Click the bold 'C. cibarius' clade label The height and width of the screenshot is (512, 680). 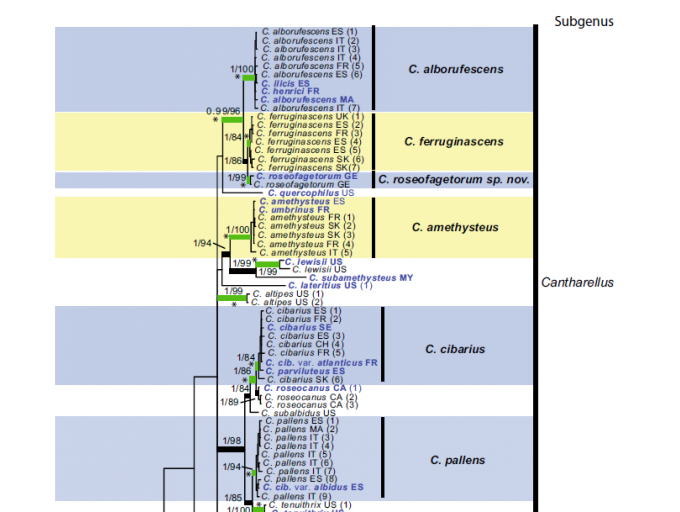[x=455, y=349]
